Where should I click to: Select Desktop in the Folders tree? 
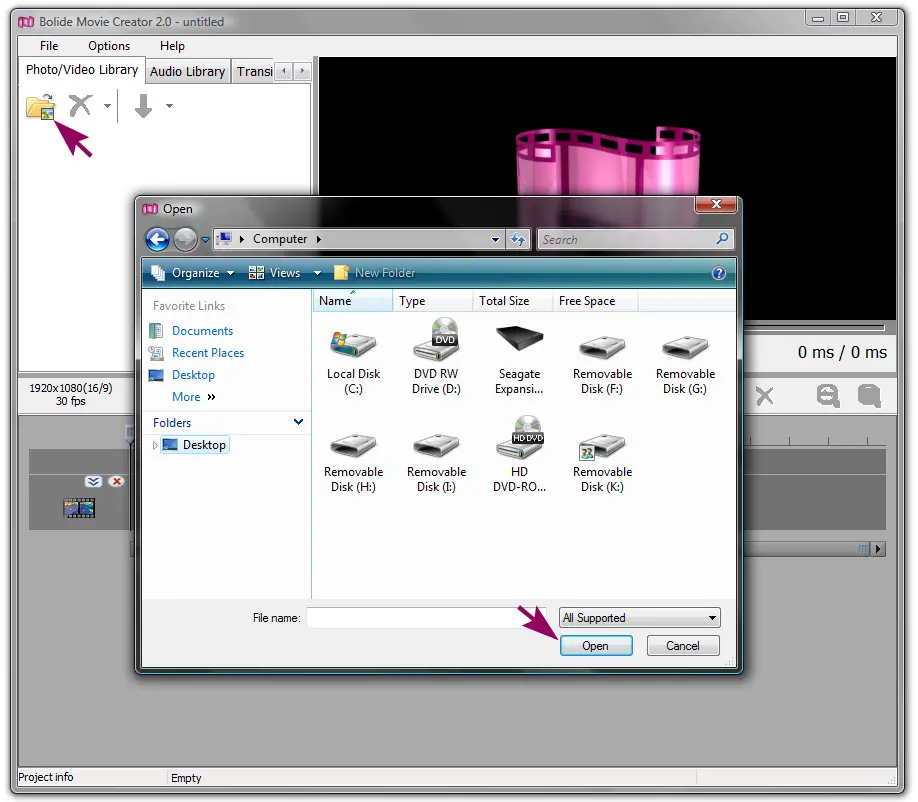coord(195,445)
